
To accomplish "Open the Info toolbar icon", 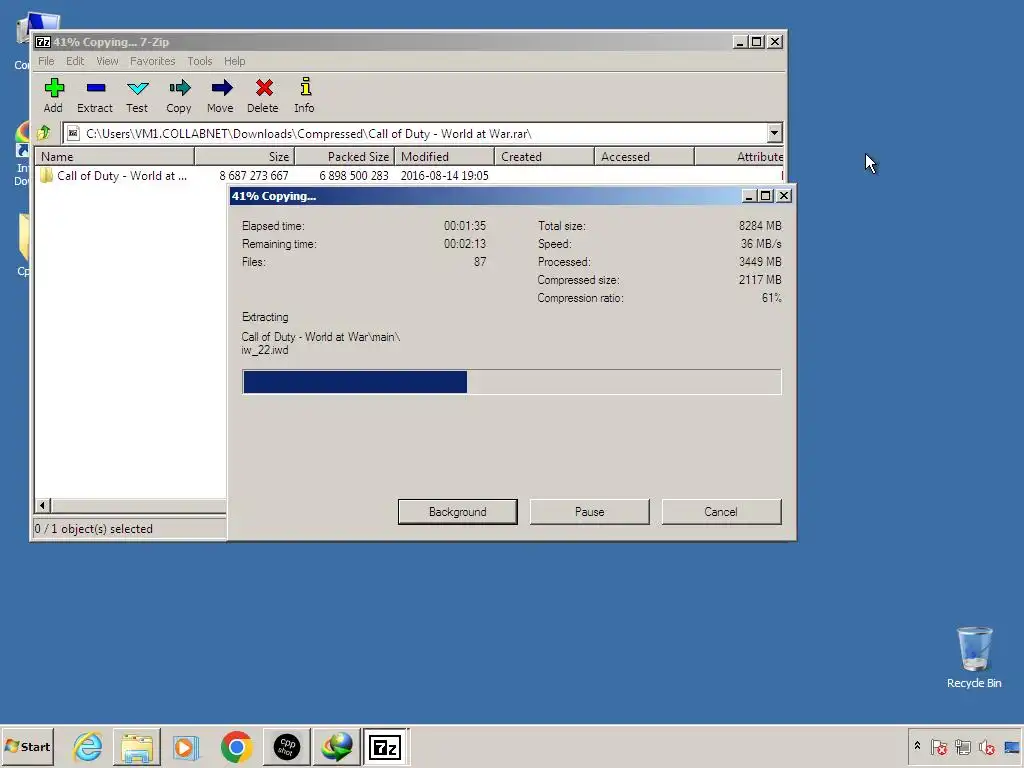I will [305, 87].
